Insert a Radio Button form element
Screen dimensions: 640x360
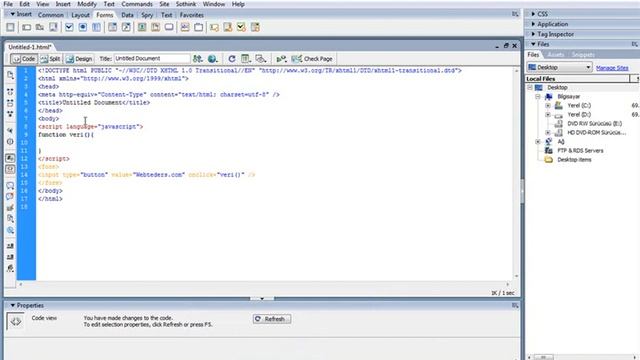click(x=82, y=27)
